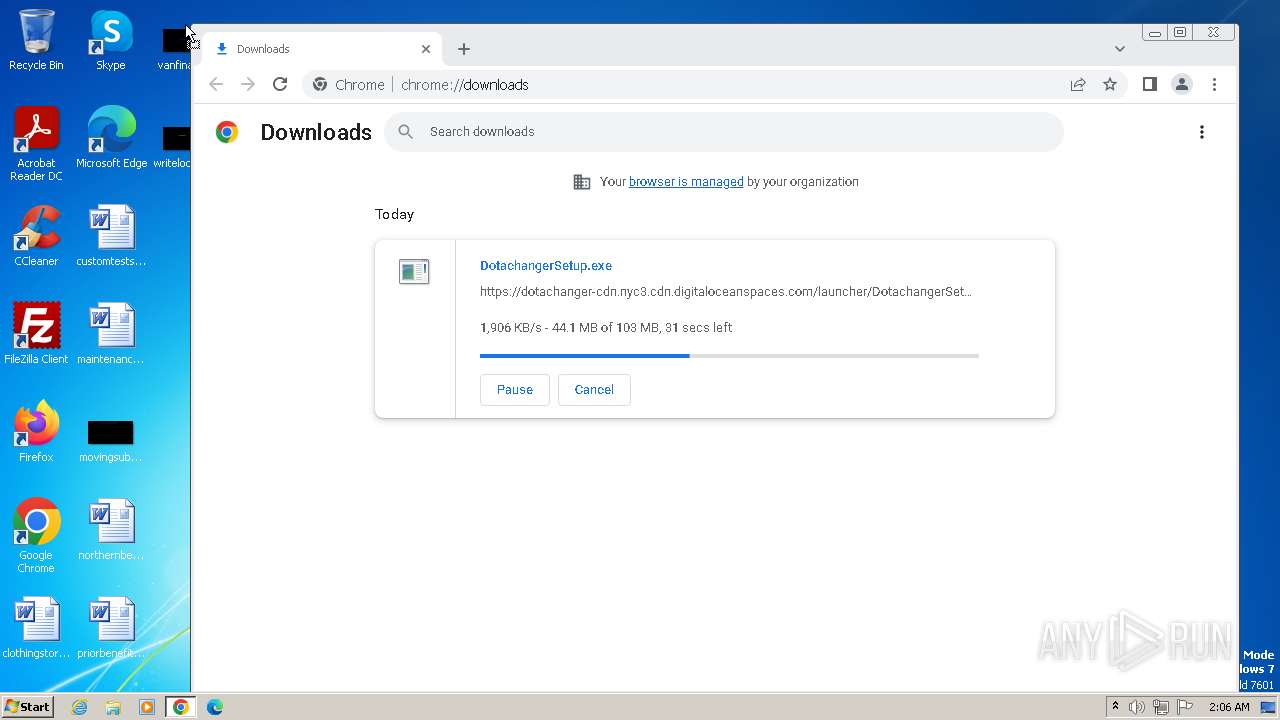Open the dotachanger-cdn download URL link
The image size is (1280, 720).
point(726,292)
